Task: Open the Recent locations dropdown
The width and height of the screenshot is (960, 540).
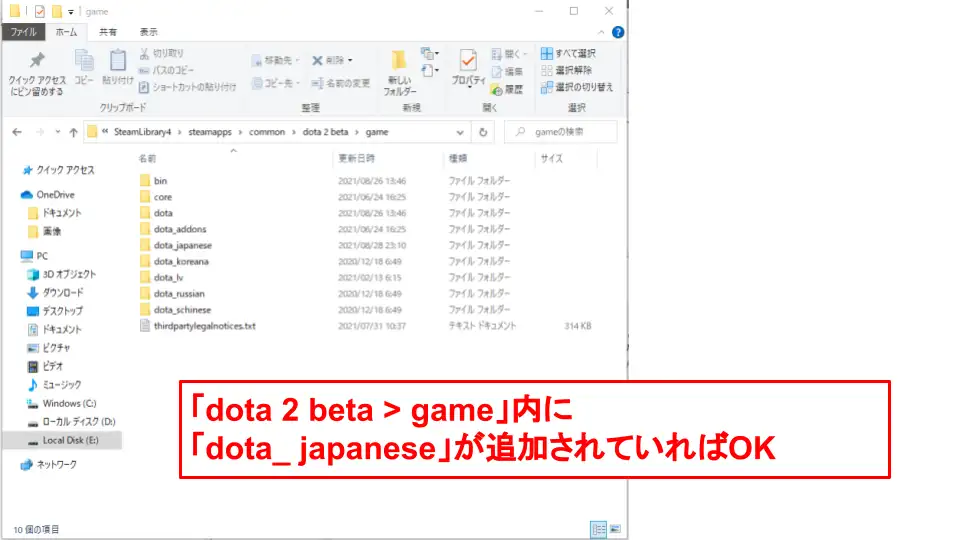Action: 58,132
